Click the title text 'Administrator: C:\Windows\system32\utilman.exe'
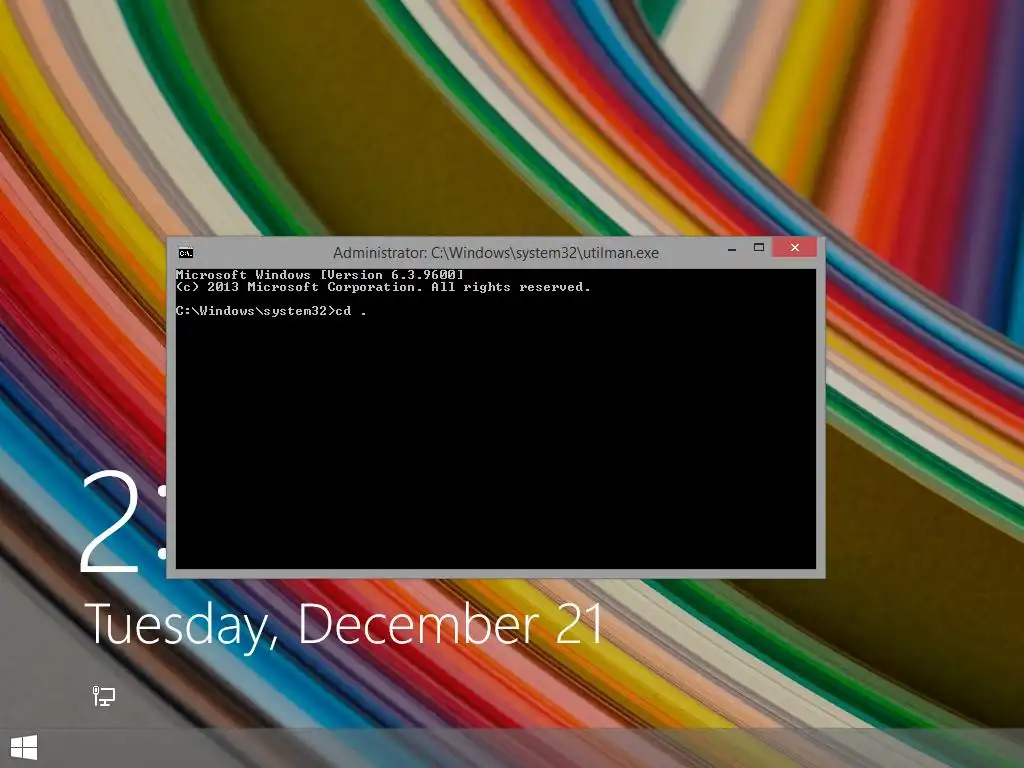The height and width of the screenshot is (768, 1024). coord(496,253)
